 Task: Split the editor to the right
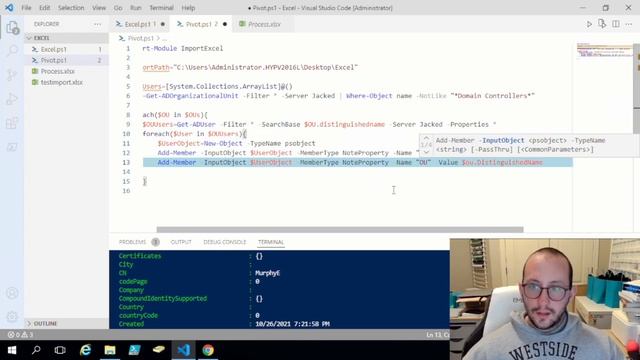(616, 24)
